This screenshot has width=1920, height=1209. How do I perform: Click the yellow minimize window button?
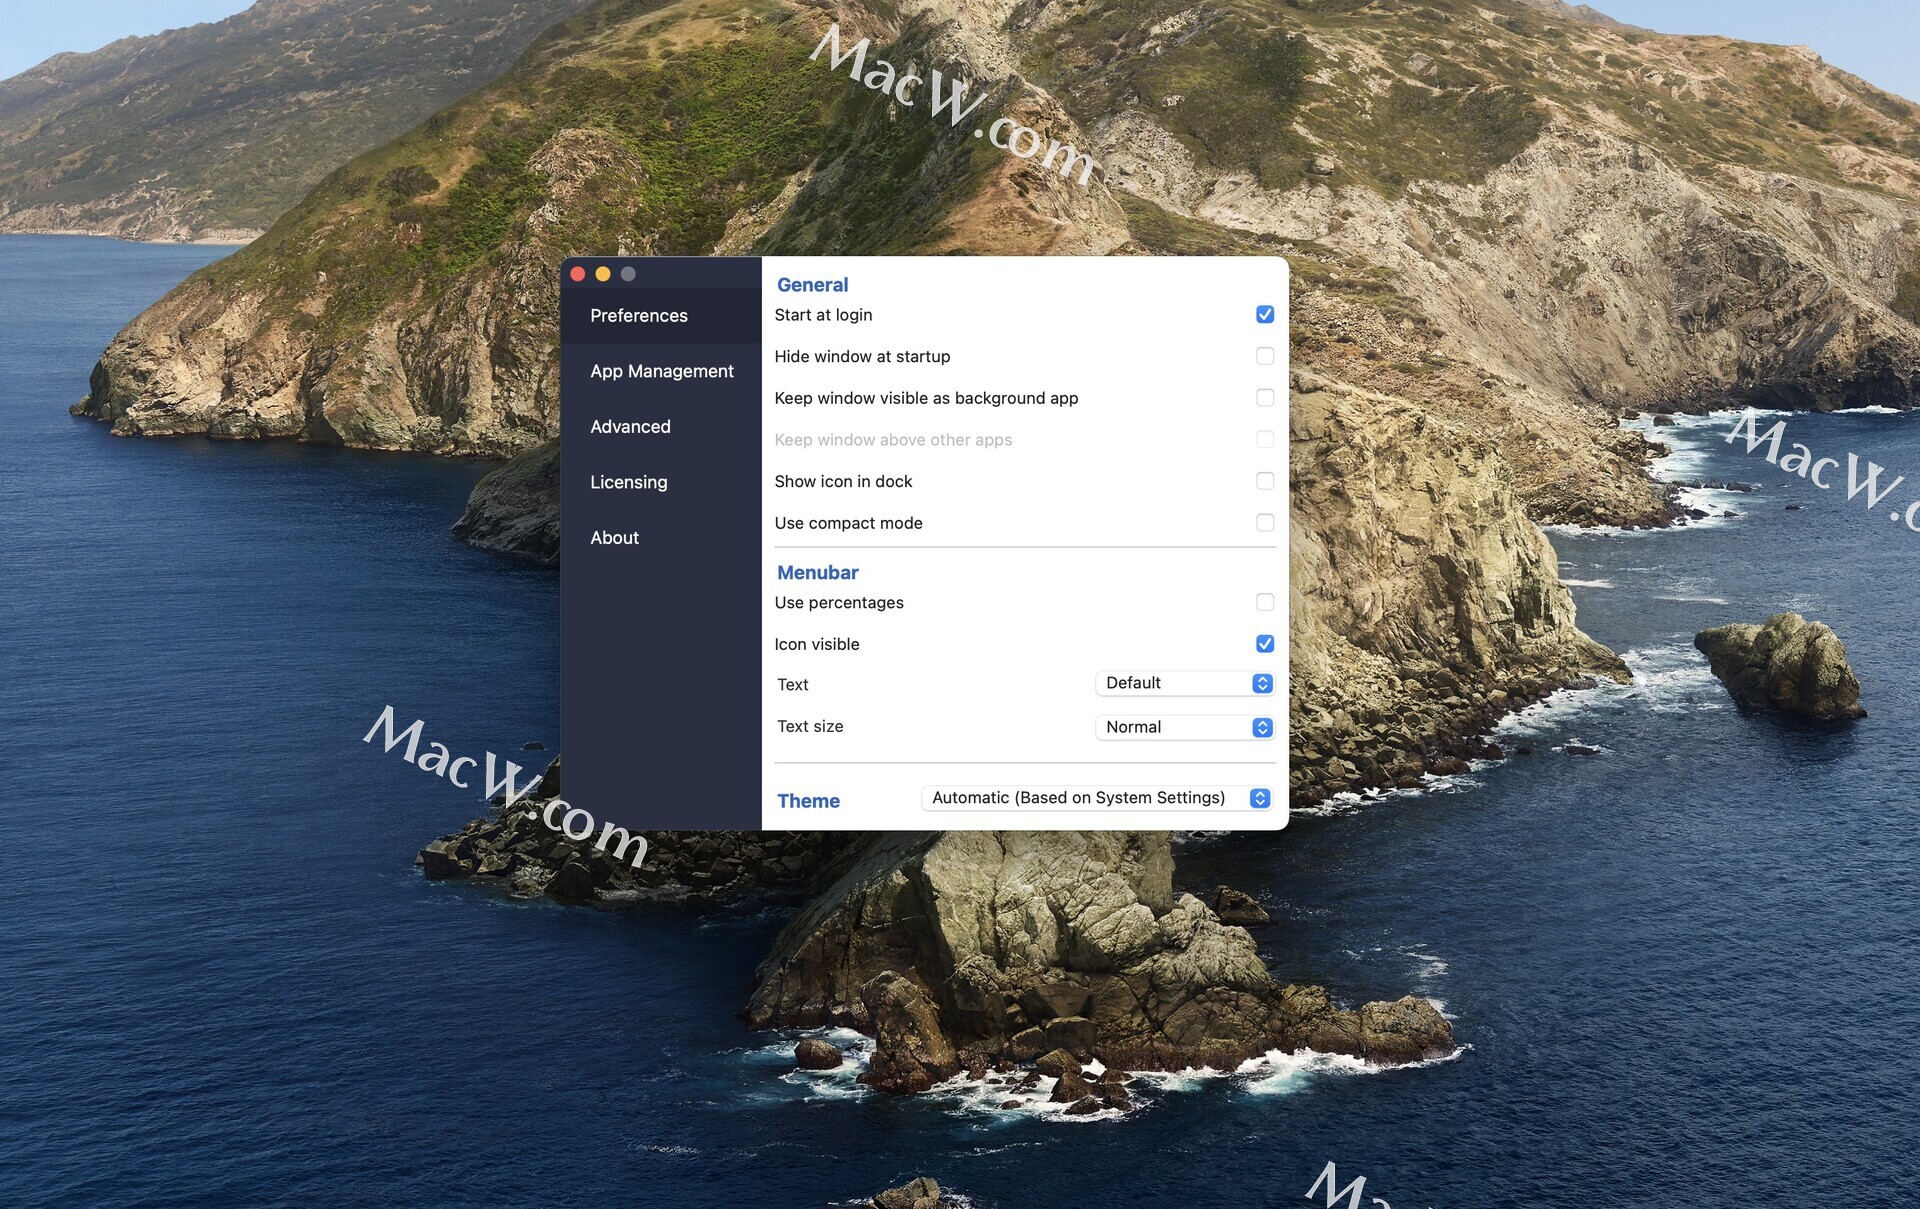[603, 274]
